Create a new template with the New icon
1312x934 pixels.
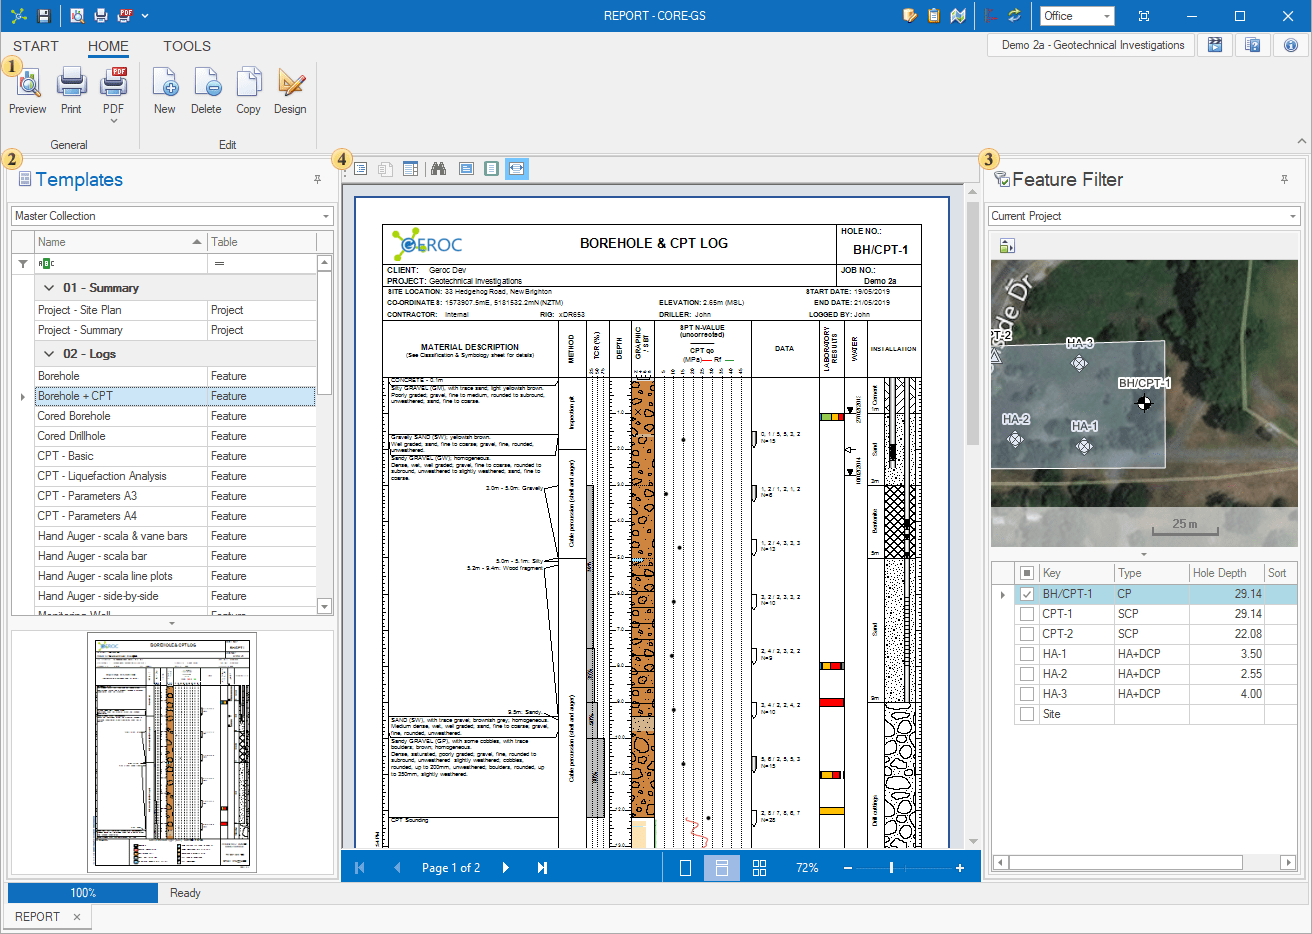[165, 83]
